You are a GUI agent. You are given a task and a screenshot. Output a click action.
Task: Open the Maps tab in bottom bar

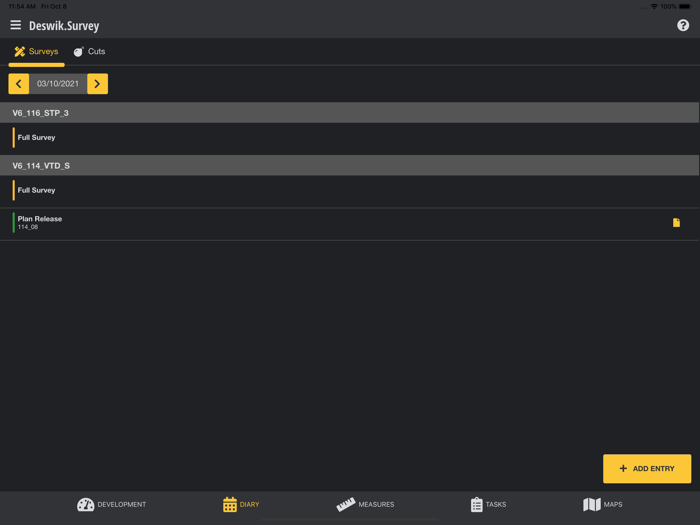point(603,505)
